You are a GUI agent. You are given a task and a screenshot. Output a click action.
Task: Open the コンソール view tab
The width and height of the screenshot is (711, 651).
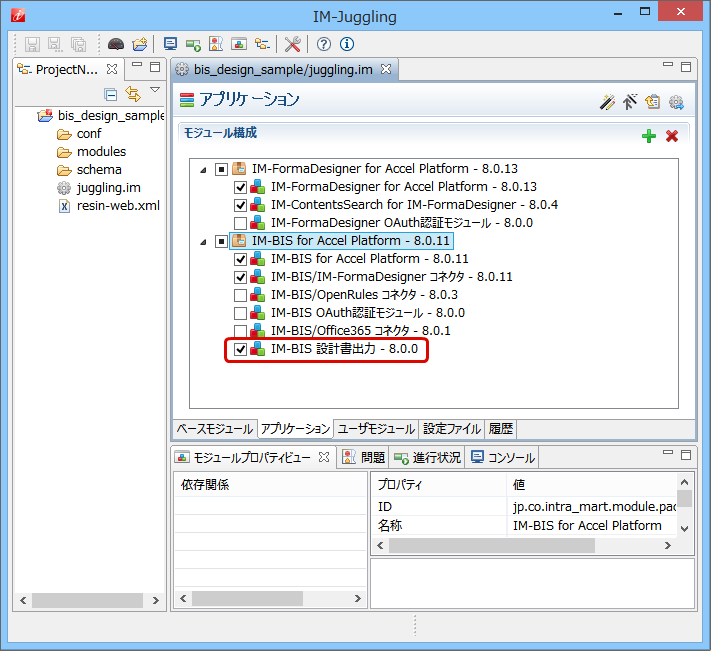pyautogui.click(x=503, y=457)
